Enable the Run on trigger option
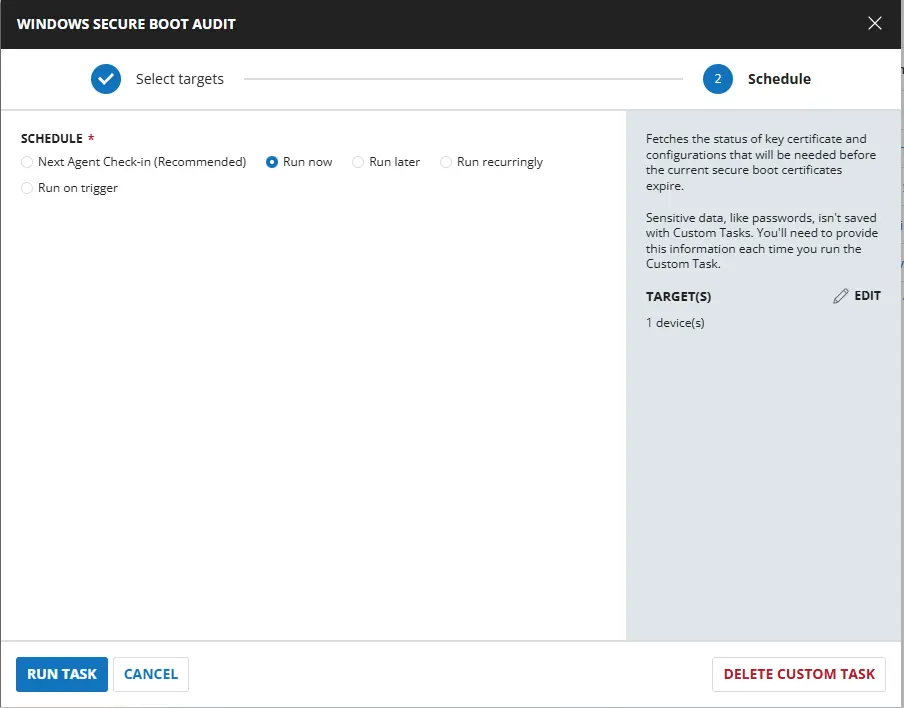 pyautogui.click(x=27, y=188)
